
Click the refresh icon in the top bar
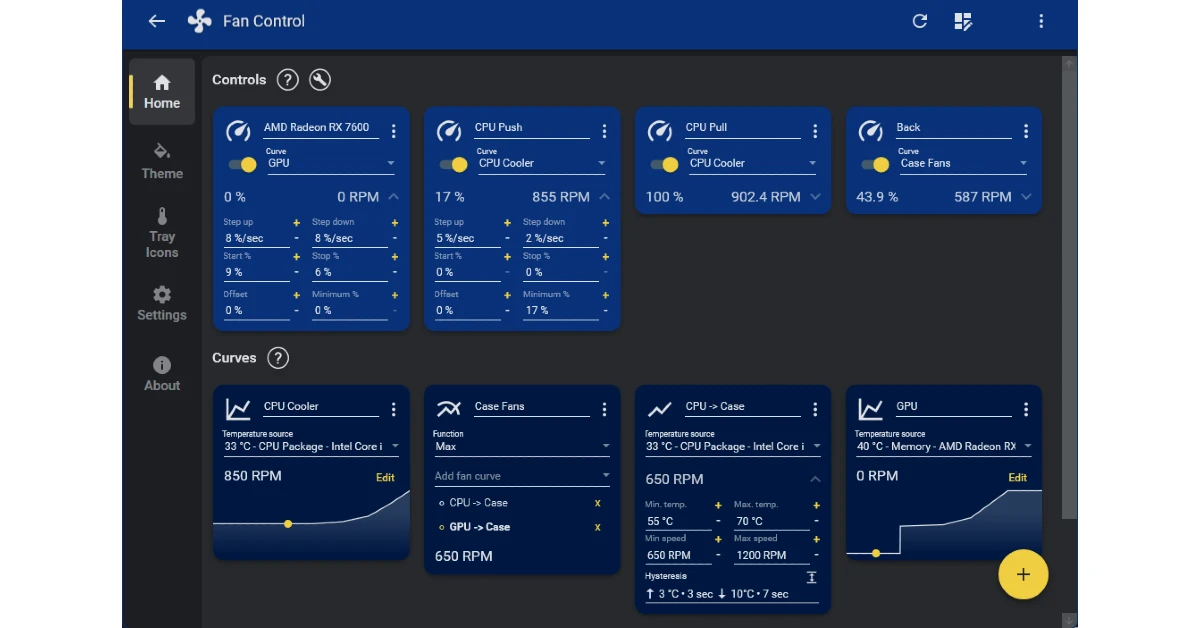tap(919, 20)
